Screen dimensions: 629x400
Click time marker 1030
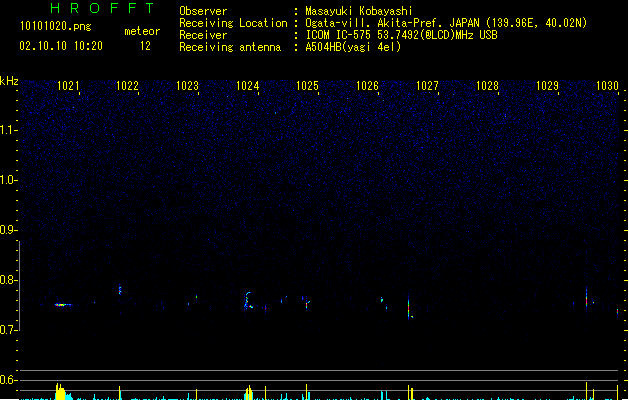(x=607, y=86)
